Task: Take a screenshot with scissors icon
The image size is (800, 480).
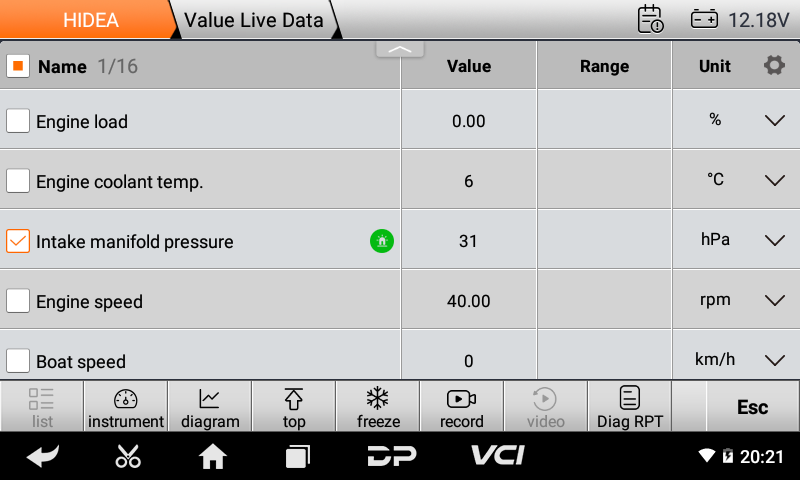Action: 128,456
